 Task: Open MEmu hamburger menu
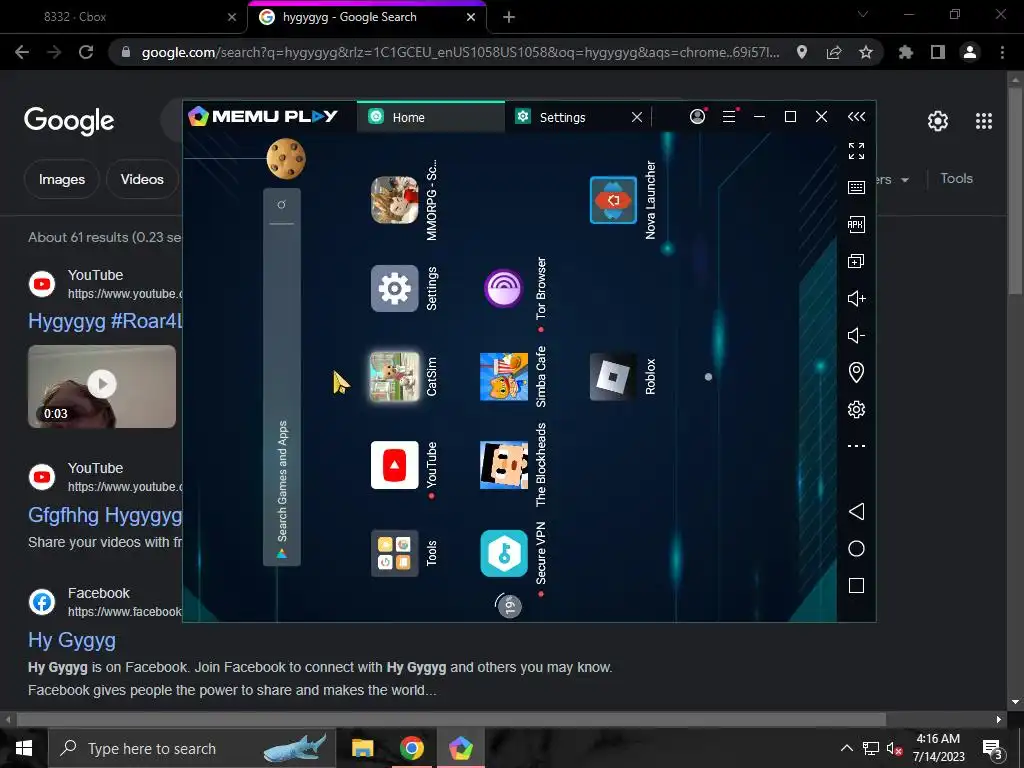coord(729,116)
